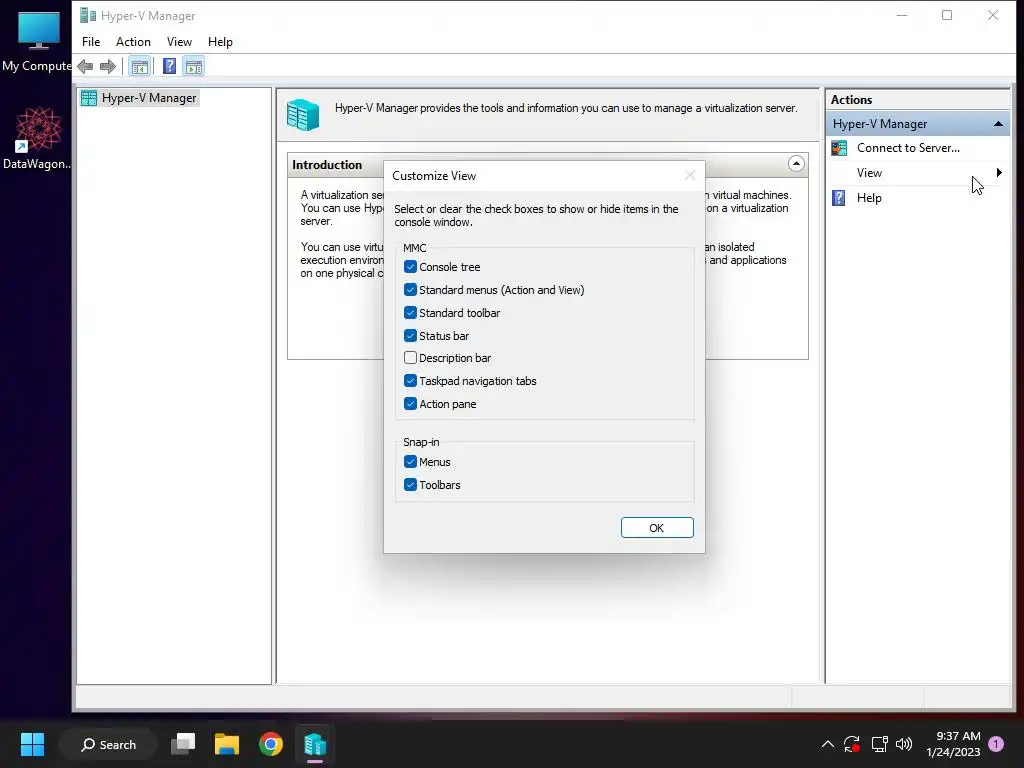
Task: Open File Explorer from taskbar
Action: [227, 744]
